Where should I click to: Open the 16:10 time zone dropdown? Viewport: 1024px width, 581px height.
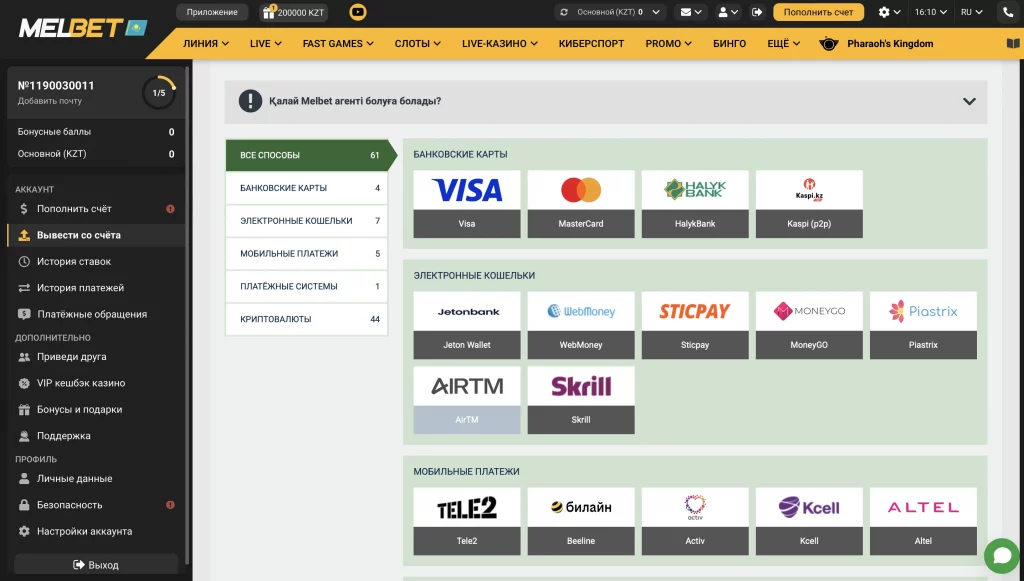(x=931, y=12)
